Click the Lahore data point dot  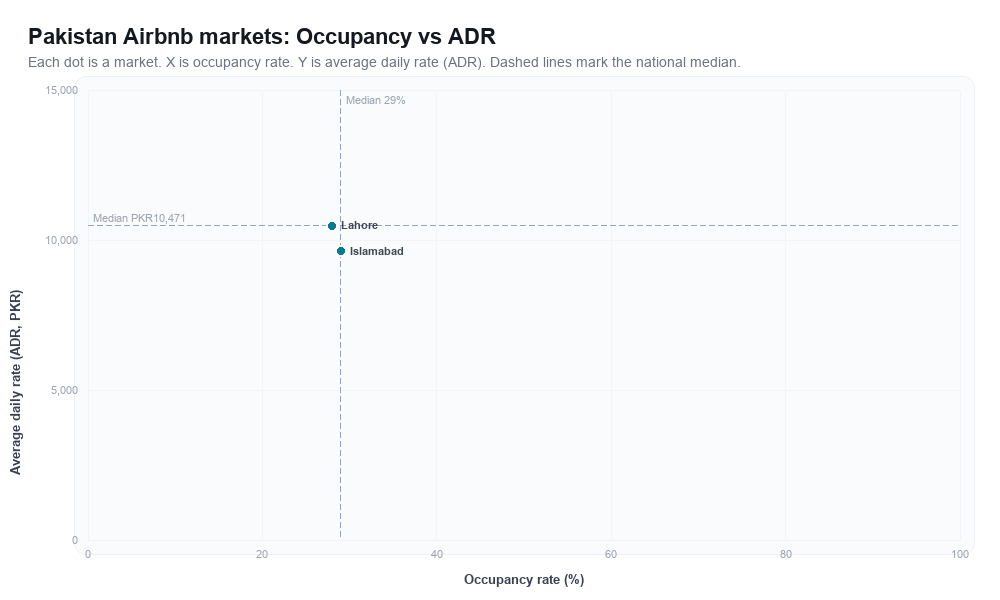point(332,226)
